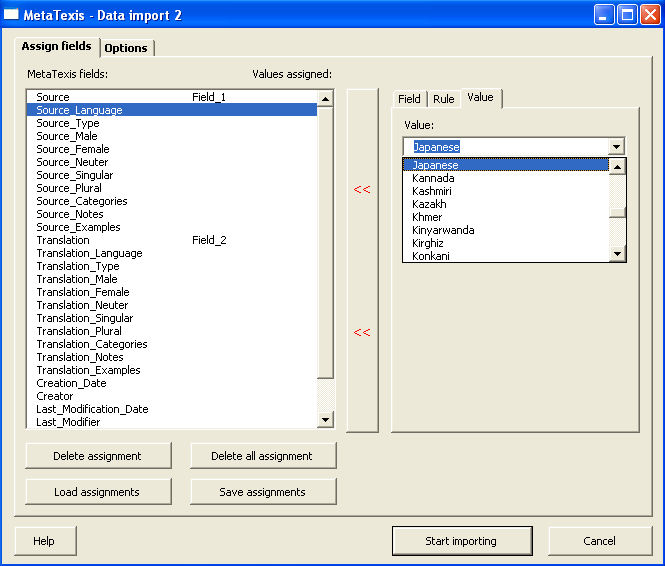The width and height of the screenshot is (665, 566).
Task: Choose Kazakh in the dropdown list
Action: point(506,204)
